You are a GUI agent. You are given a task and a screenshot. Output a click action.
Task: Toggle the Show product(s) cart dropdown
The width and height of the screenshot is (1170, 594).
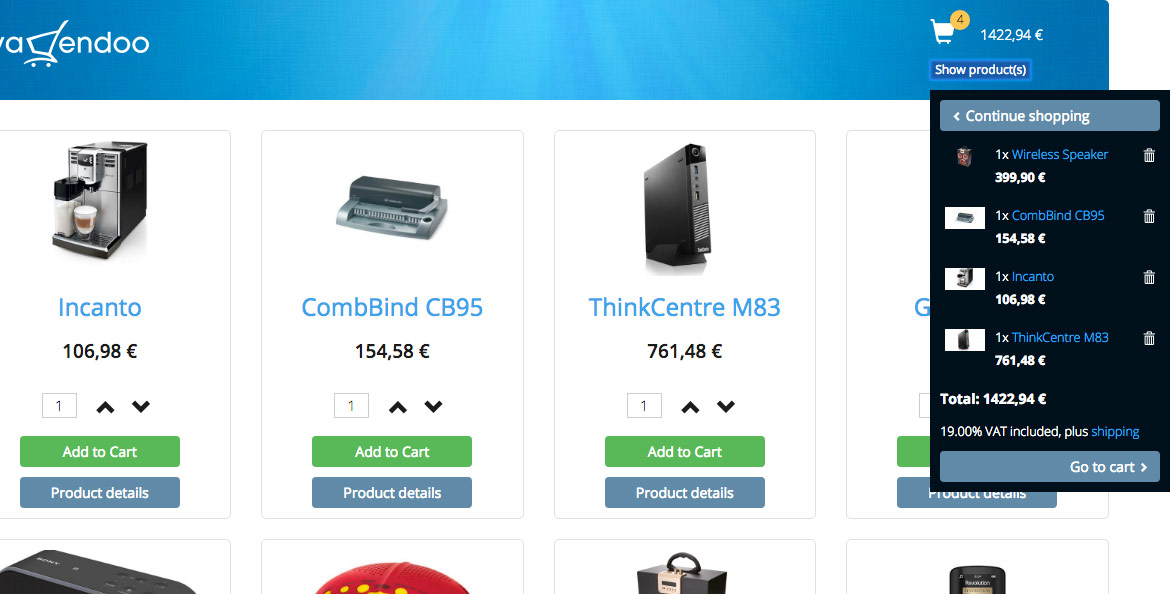[x=980, y=69]
